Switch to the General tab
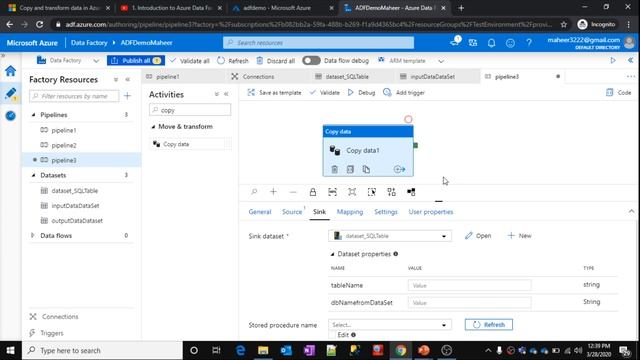The width and height of the screenshot is (640, 360). click(x=260, y=212)
